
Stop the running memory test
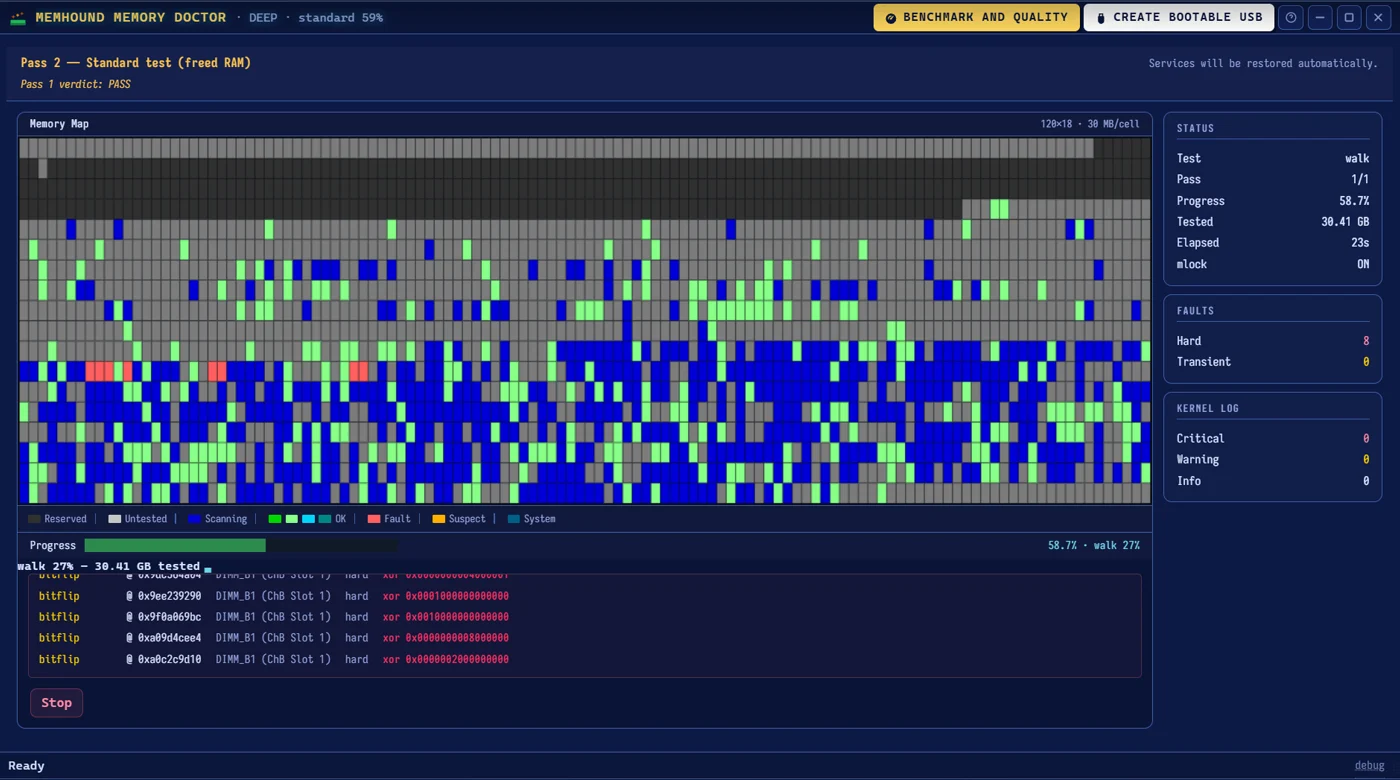click(56, 703)
